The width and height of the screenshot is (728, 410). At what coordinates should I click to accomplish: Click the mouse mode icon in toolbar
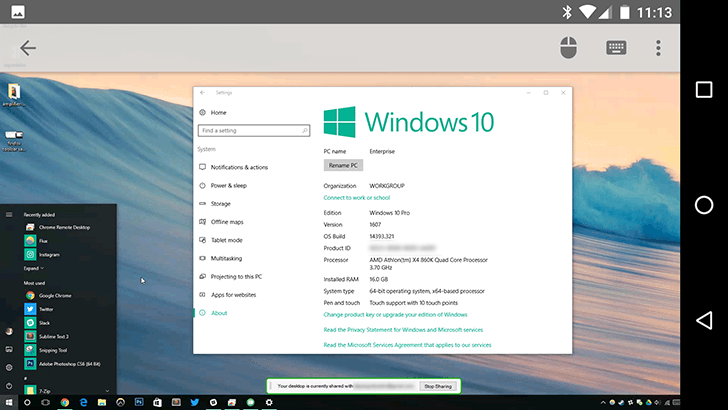tap(569, 48)
